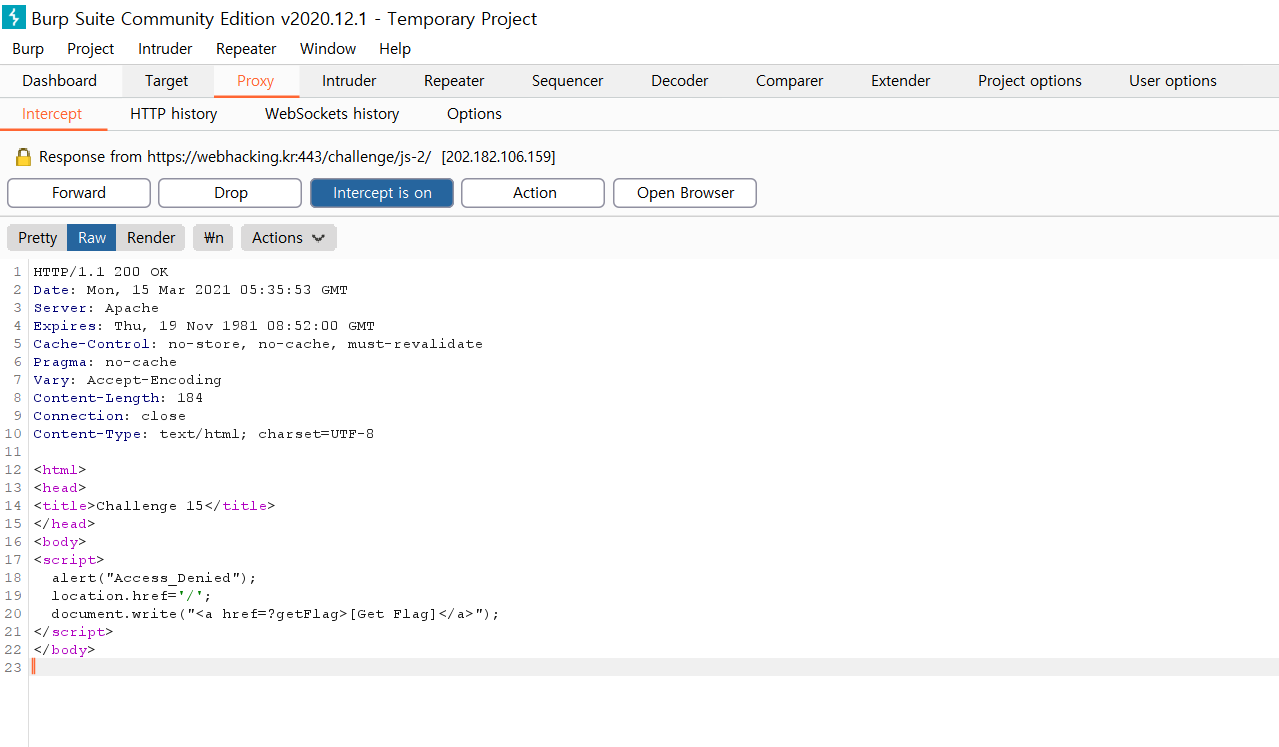The width and height of the screenshot is (1279, 747).
Task: Open the User options tab
Action: point(1173,81)
